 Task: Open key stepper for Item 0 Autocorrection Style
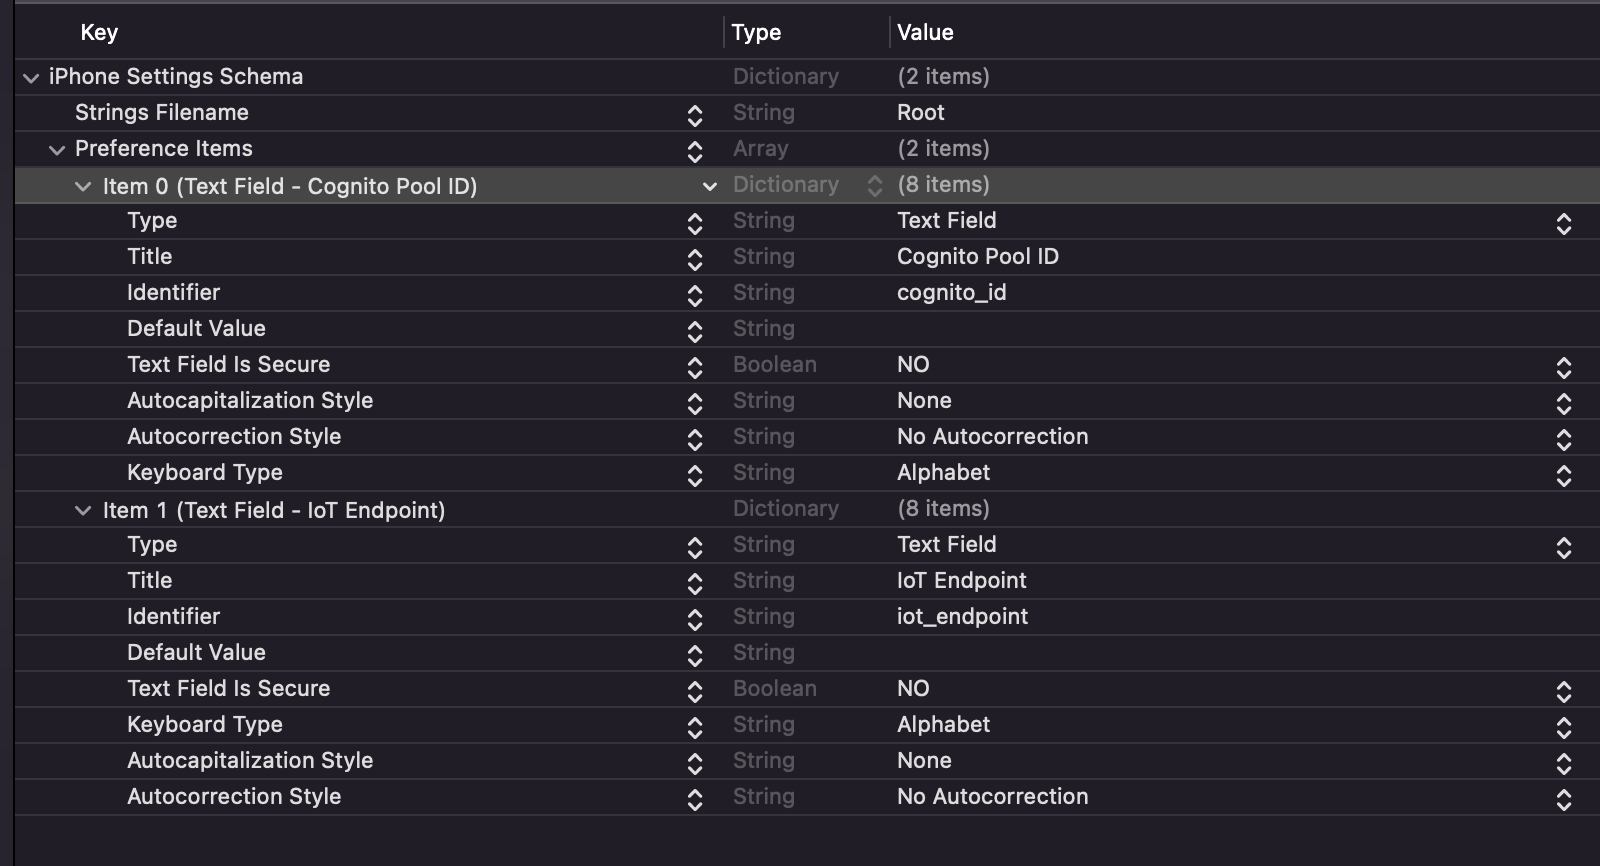(x=695, y=439)
